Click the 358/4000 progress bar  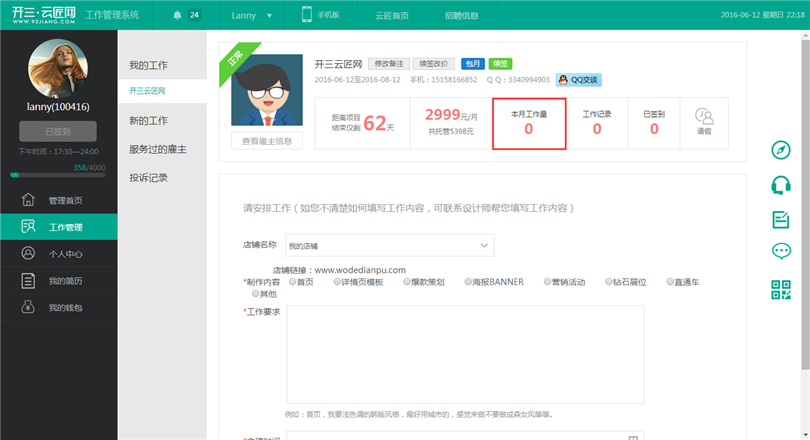(58, 175)
